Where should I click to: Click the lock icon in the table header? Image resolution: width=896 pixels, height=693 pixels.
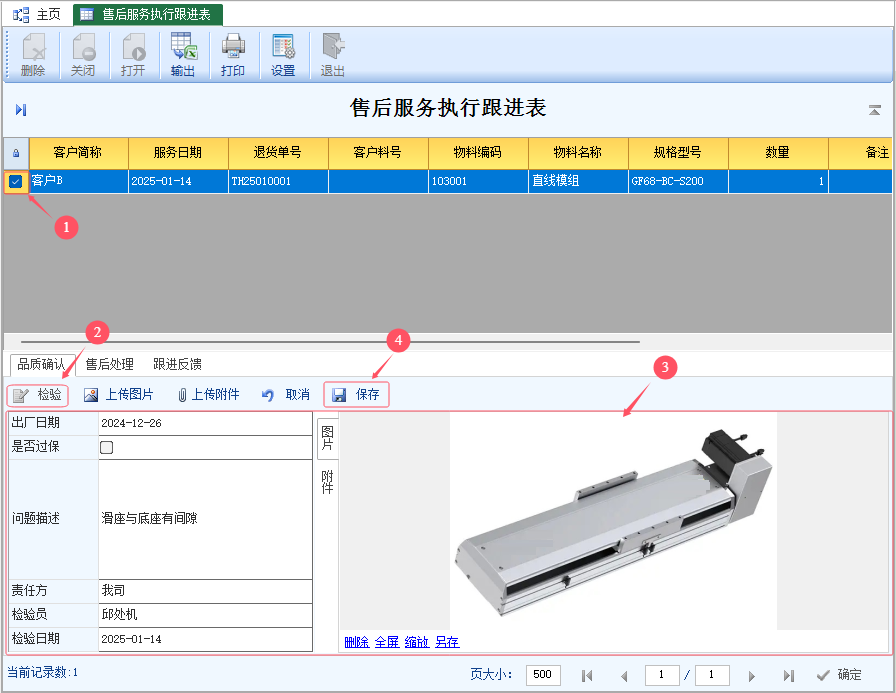tap(16, 153)
